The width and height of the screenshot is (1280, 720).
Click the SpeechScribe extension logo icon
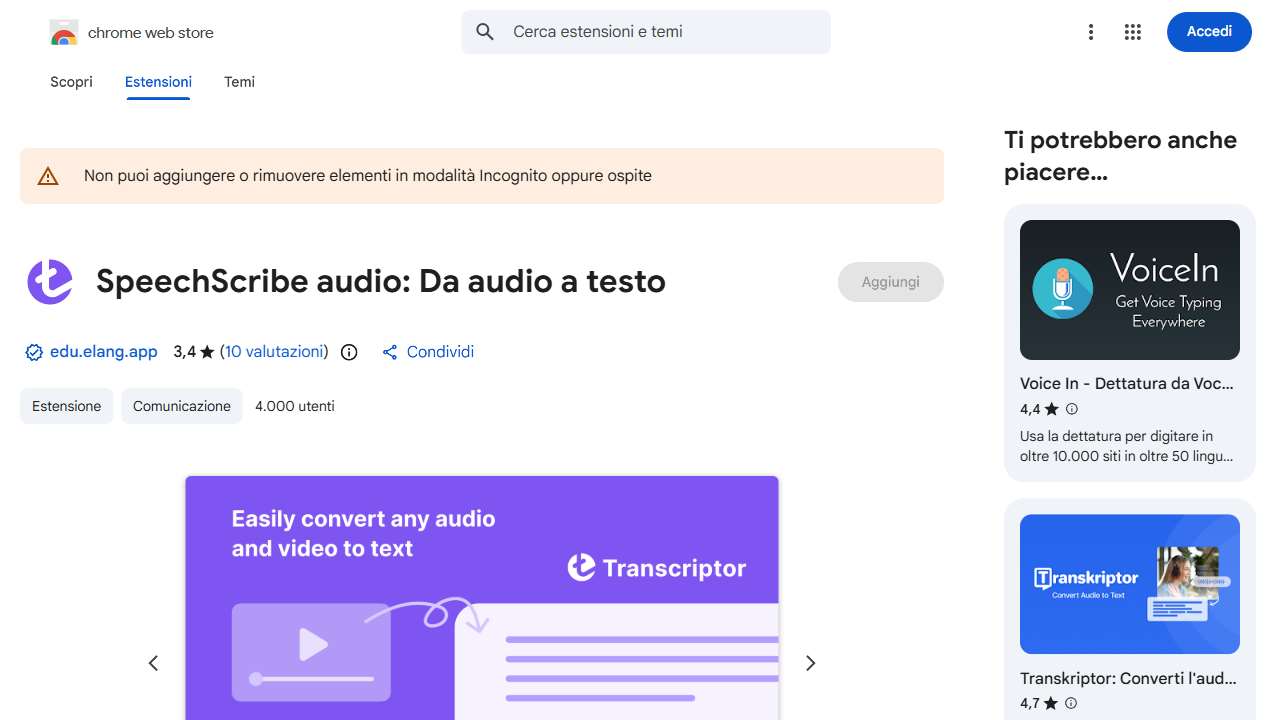pyautogui.click(x=50, y=282)
